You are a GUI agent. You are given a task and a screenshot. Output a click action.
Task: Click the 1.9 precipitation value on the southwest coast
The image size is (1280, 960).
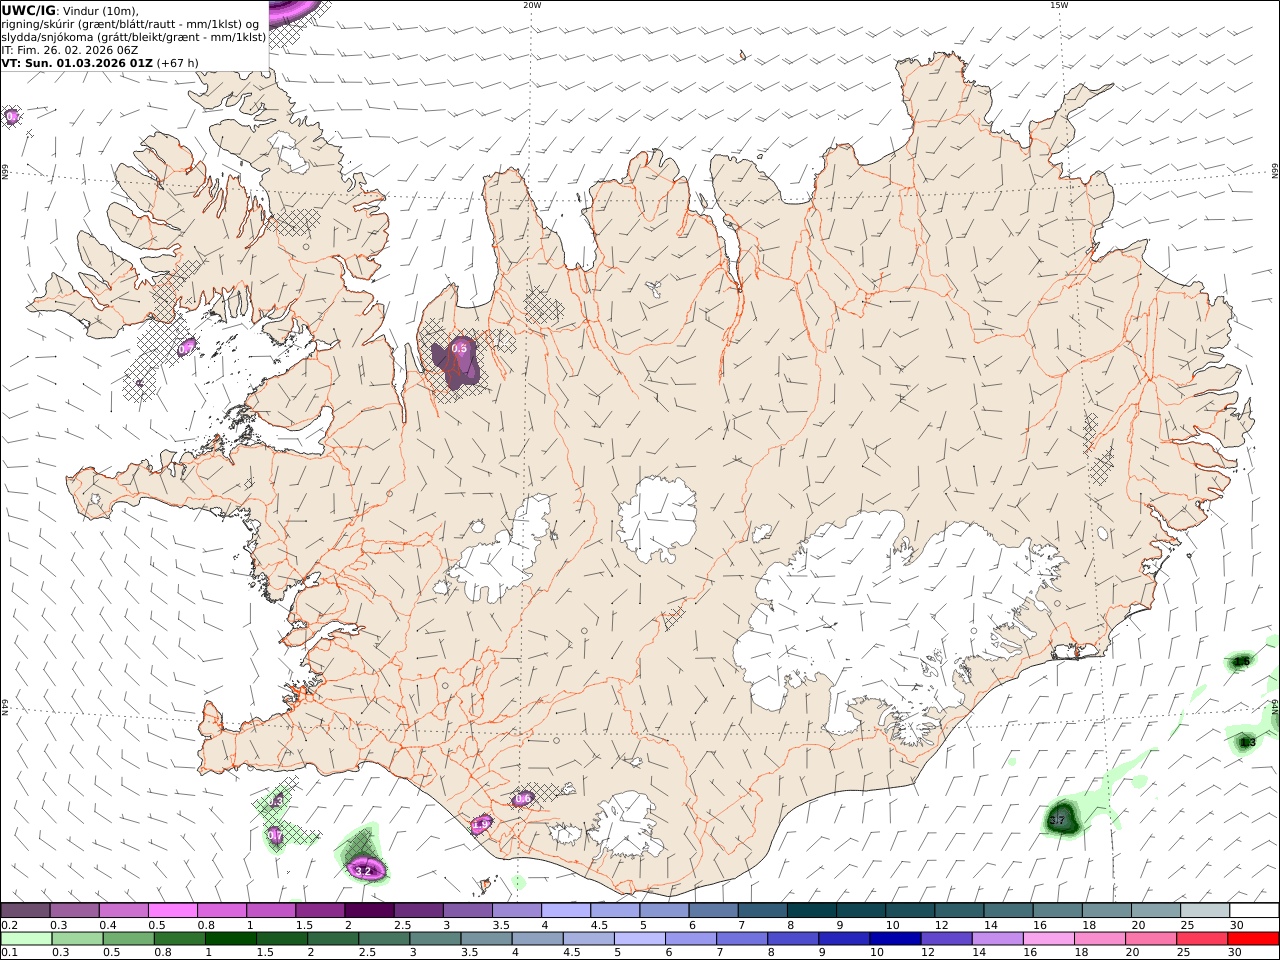click(481, 824)
